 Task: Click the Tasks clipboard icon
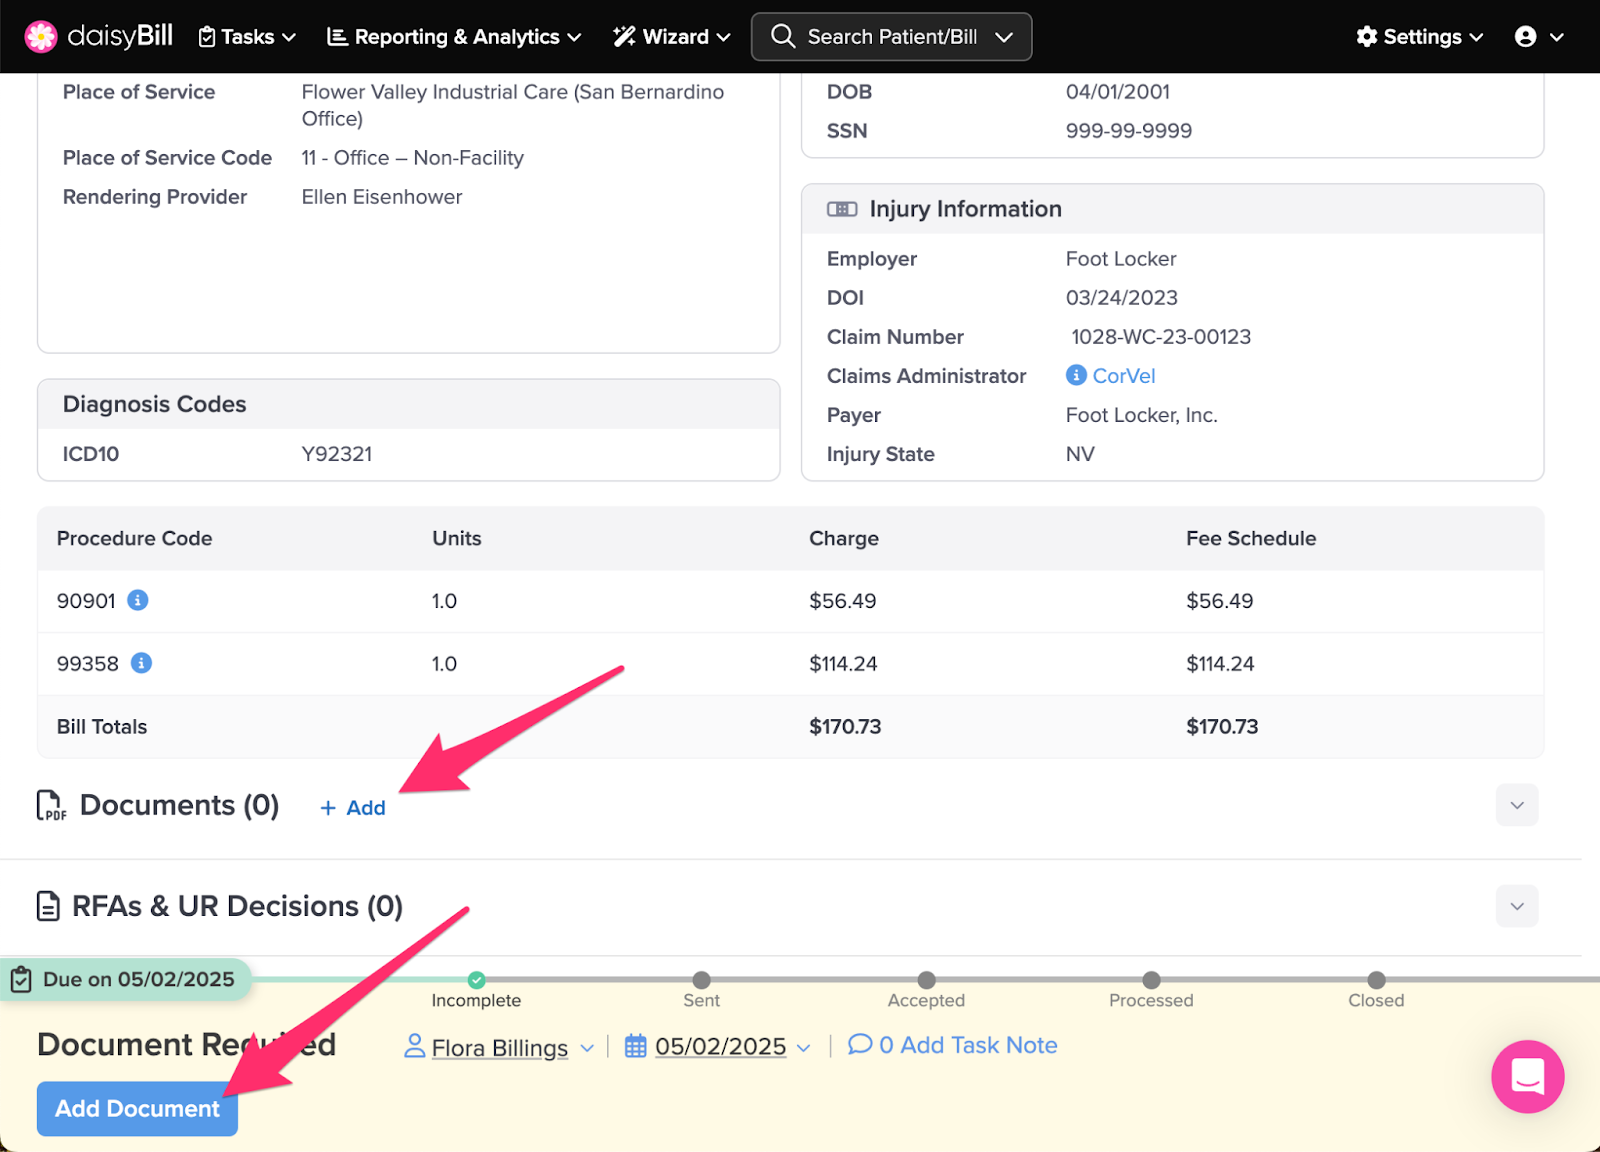pyautogui.click(x=207, y=37)
